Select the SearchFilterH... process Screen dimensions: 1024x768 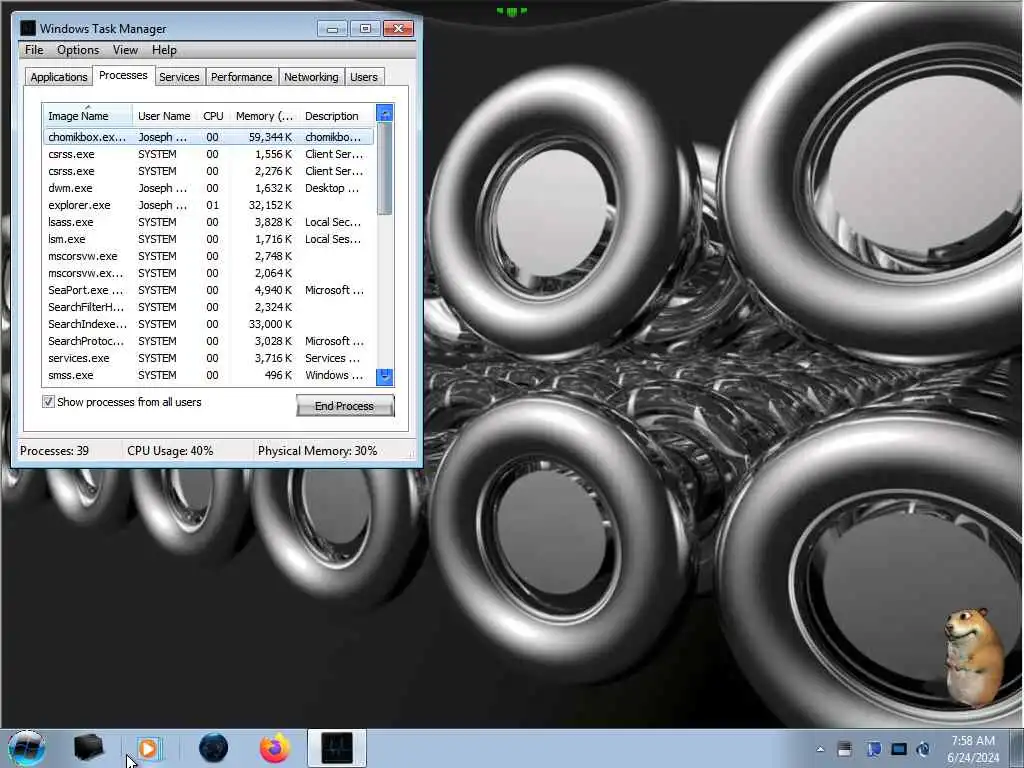(x=209, y=307)
